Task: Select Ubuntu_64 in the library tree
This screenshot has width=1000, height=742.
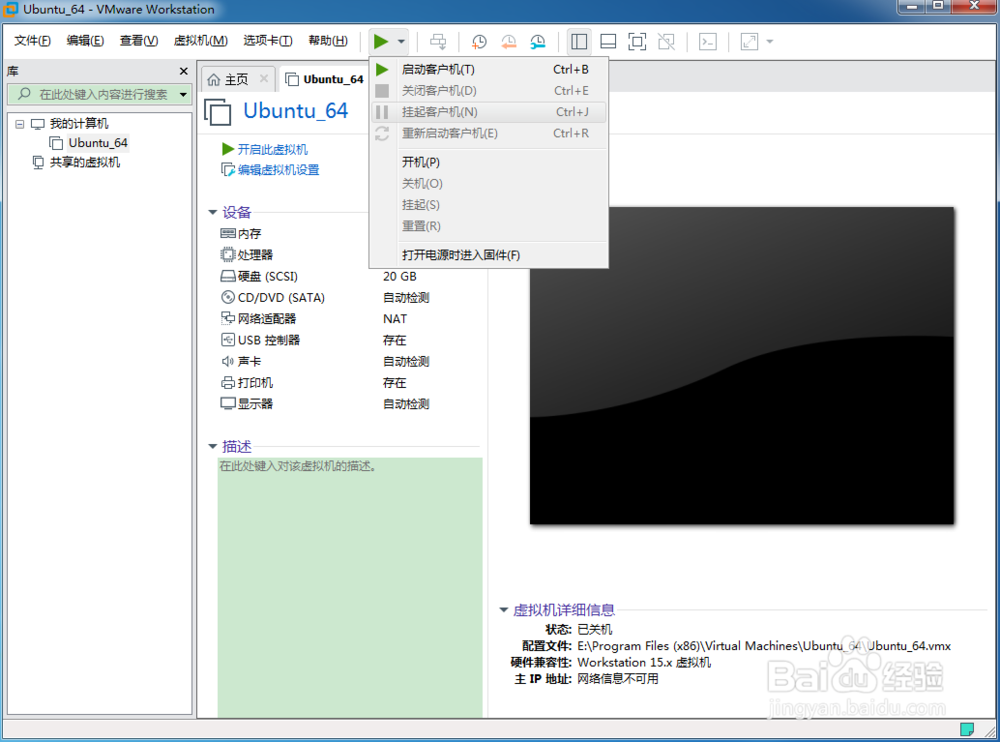Action: (98, 143)
